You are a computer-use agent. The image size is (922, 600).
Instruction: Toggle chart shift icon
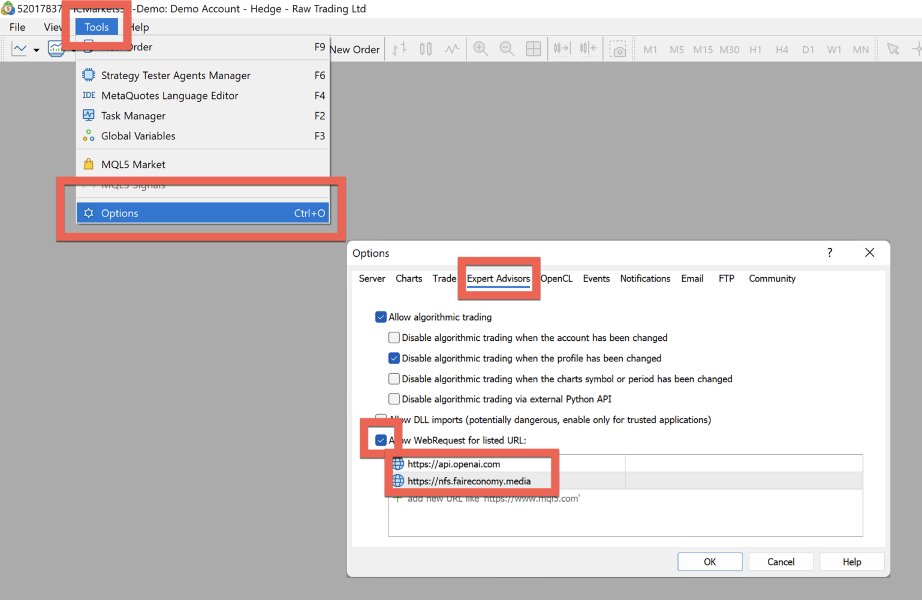[x=588, y=49]
